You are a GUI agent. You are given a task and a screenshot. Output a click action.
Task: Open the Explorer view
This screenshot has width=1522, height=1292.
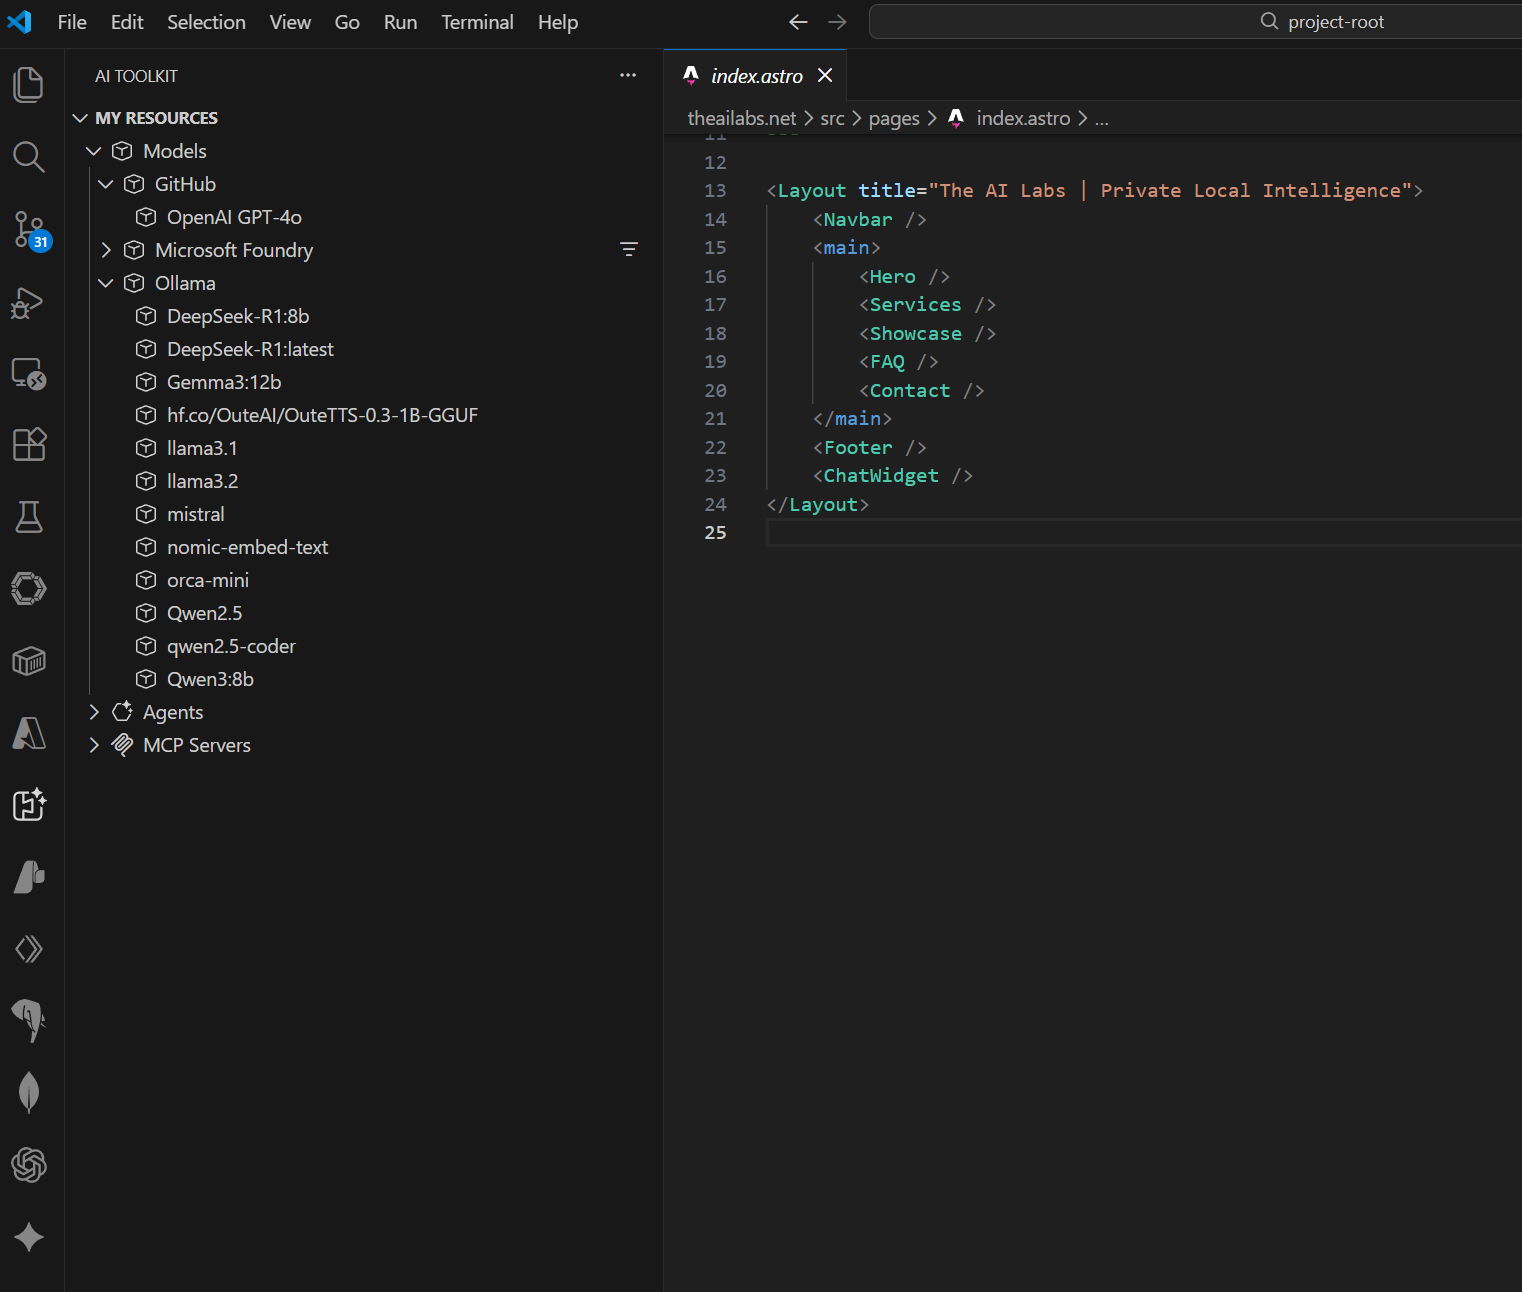28,85
